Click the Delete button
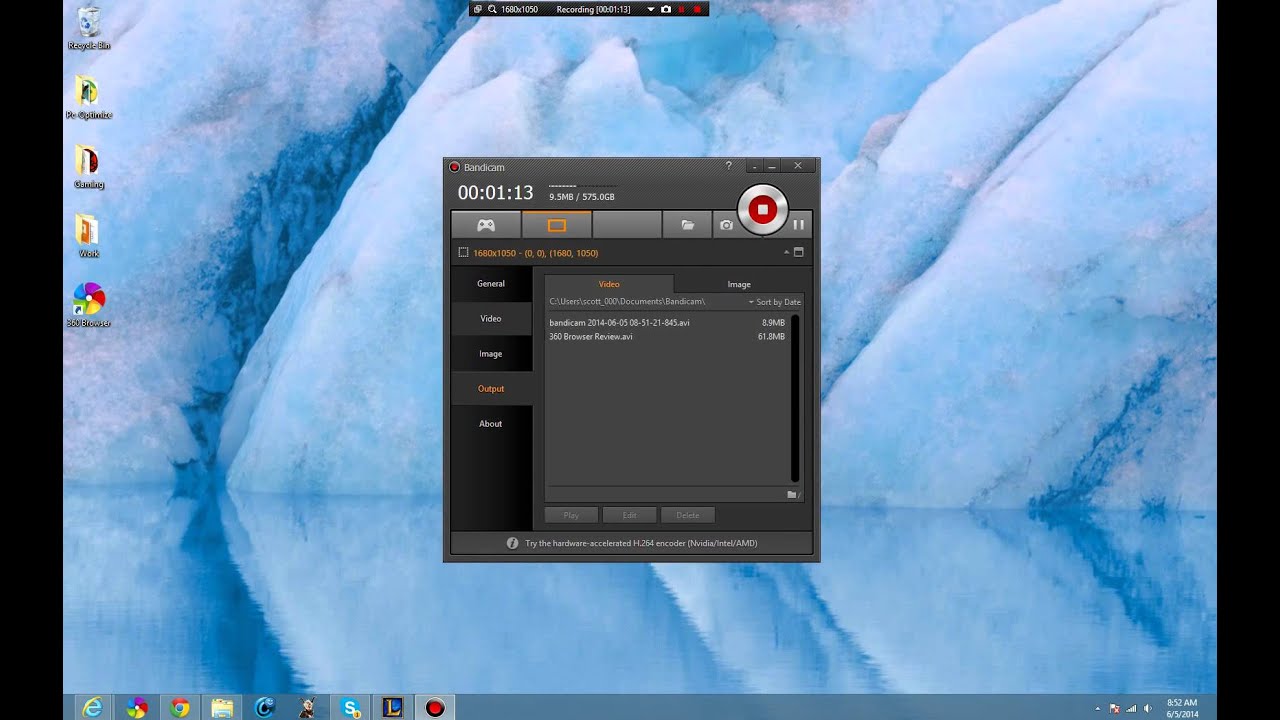The width and height of the screenshot is (1280, 720). [688, 515]
